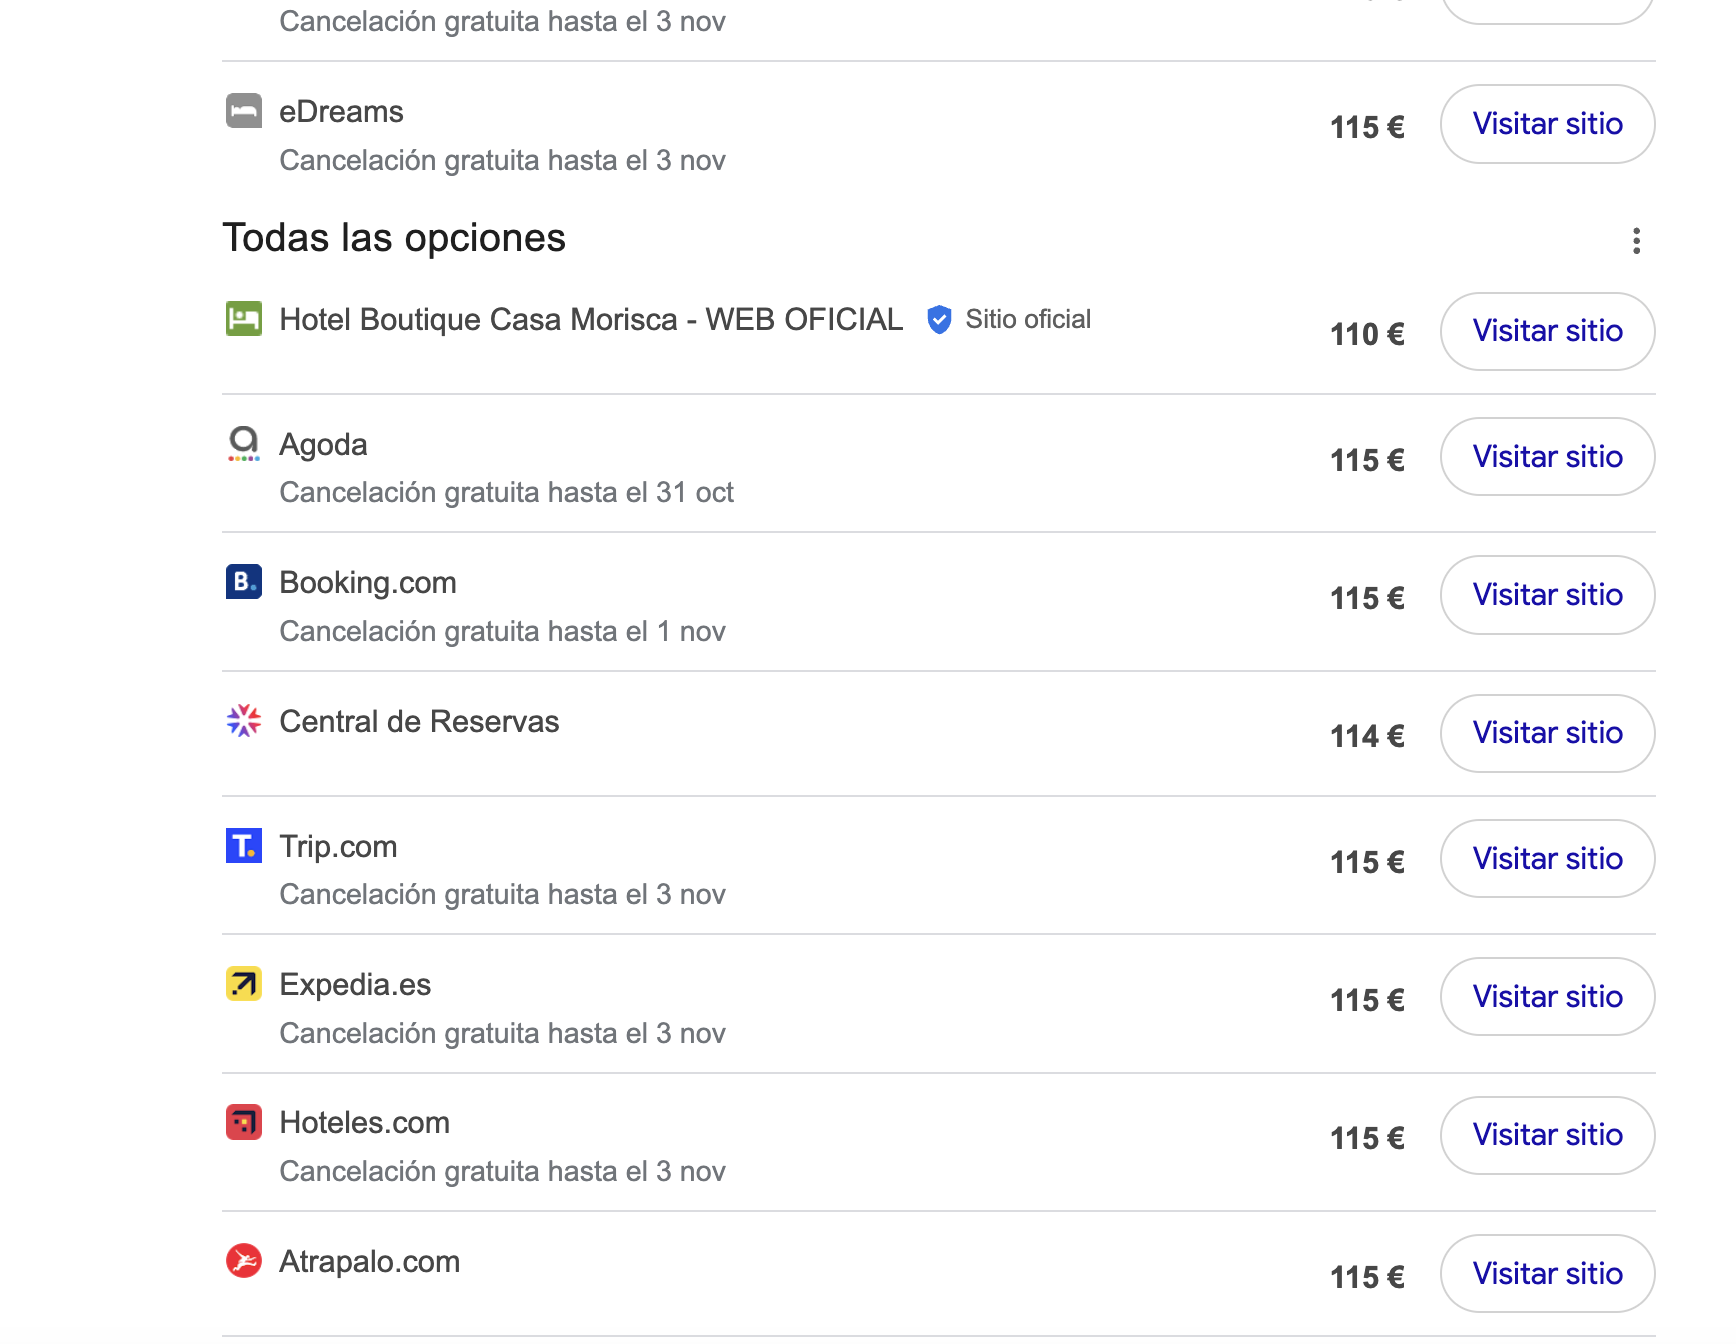Click the Hoteles.com red logo icon

pos(244,1122)
